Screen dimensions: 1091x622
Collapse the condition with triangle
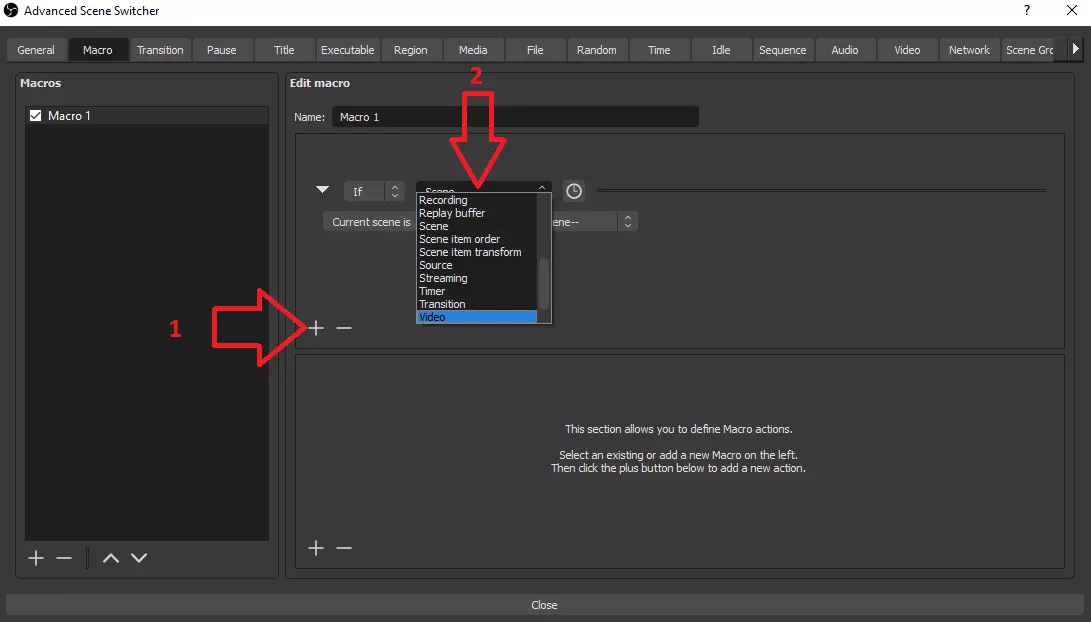pyautogui.click(x=322, y=190)
